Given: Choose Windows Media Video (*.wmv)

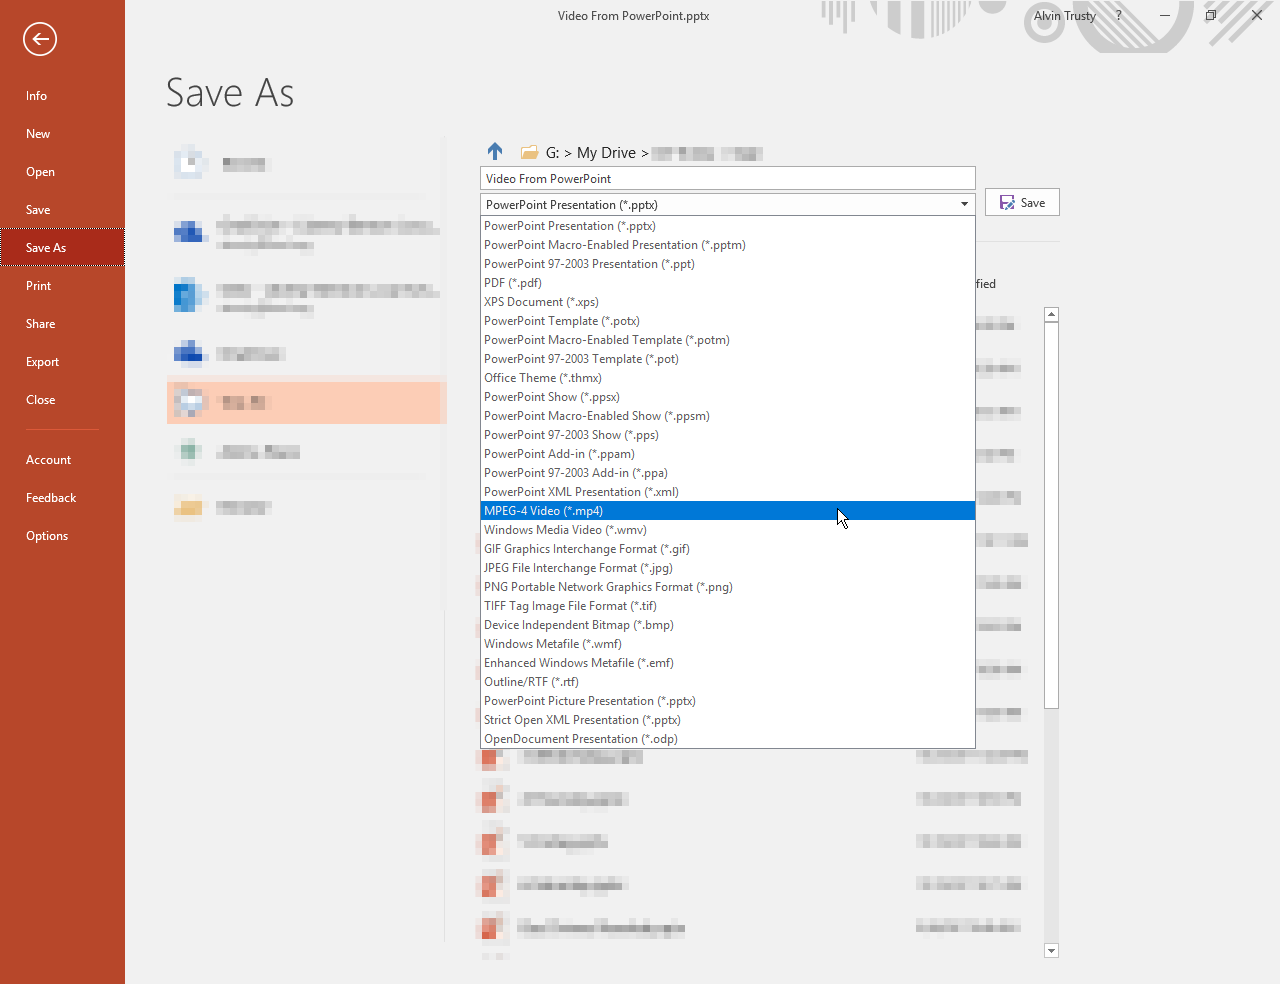Looking at the screenshot, I should pyautogui.click(x=727, y=530).
